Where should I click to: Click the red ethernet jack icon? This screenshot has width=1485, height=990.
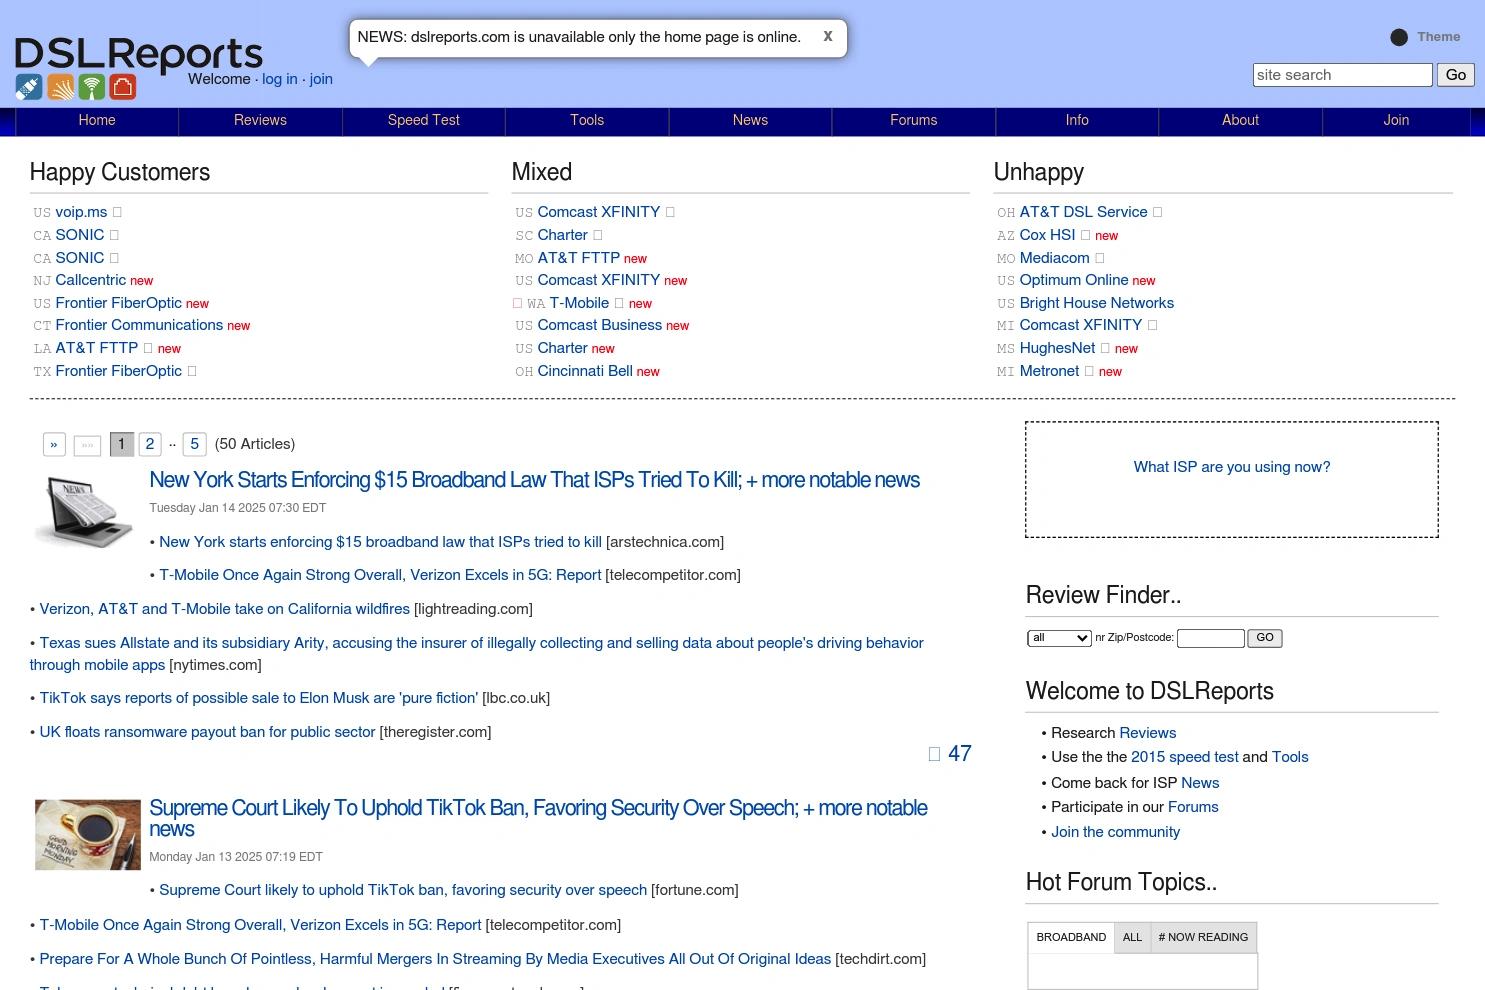pyautogui.click(x=123, y=87)
